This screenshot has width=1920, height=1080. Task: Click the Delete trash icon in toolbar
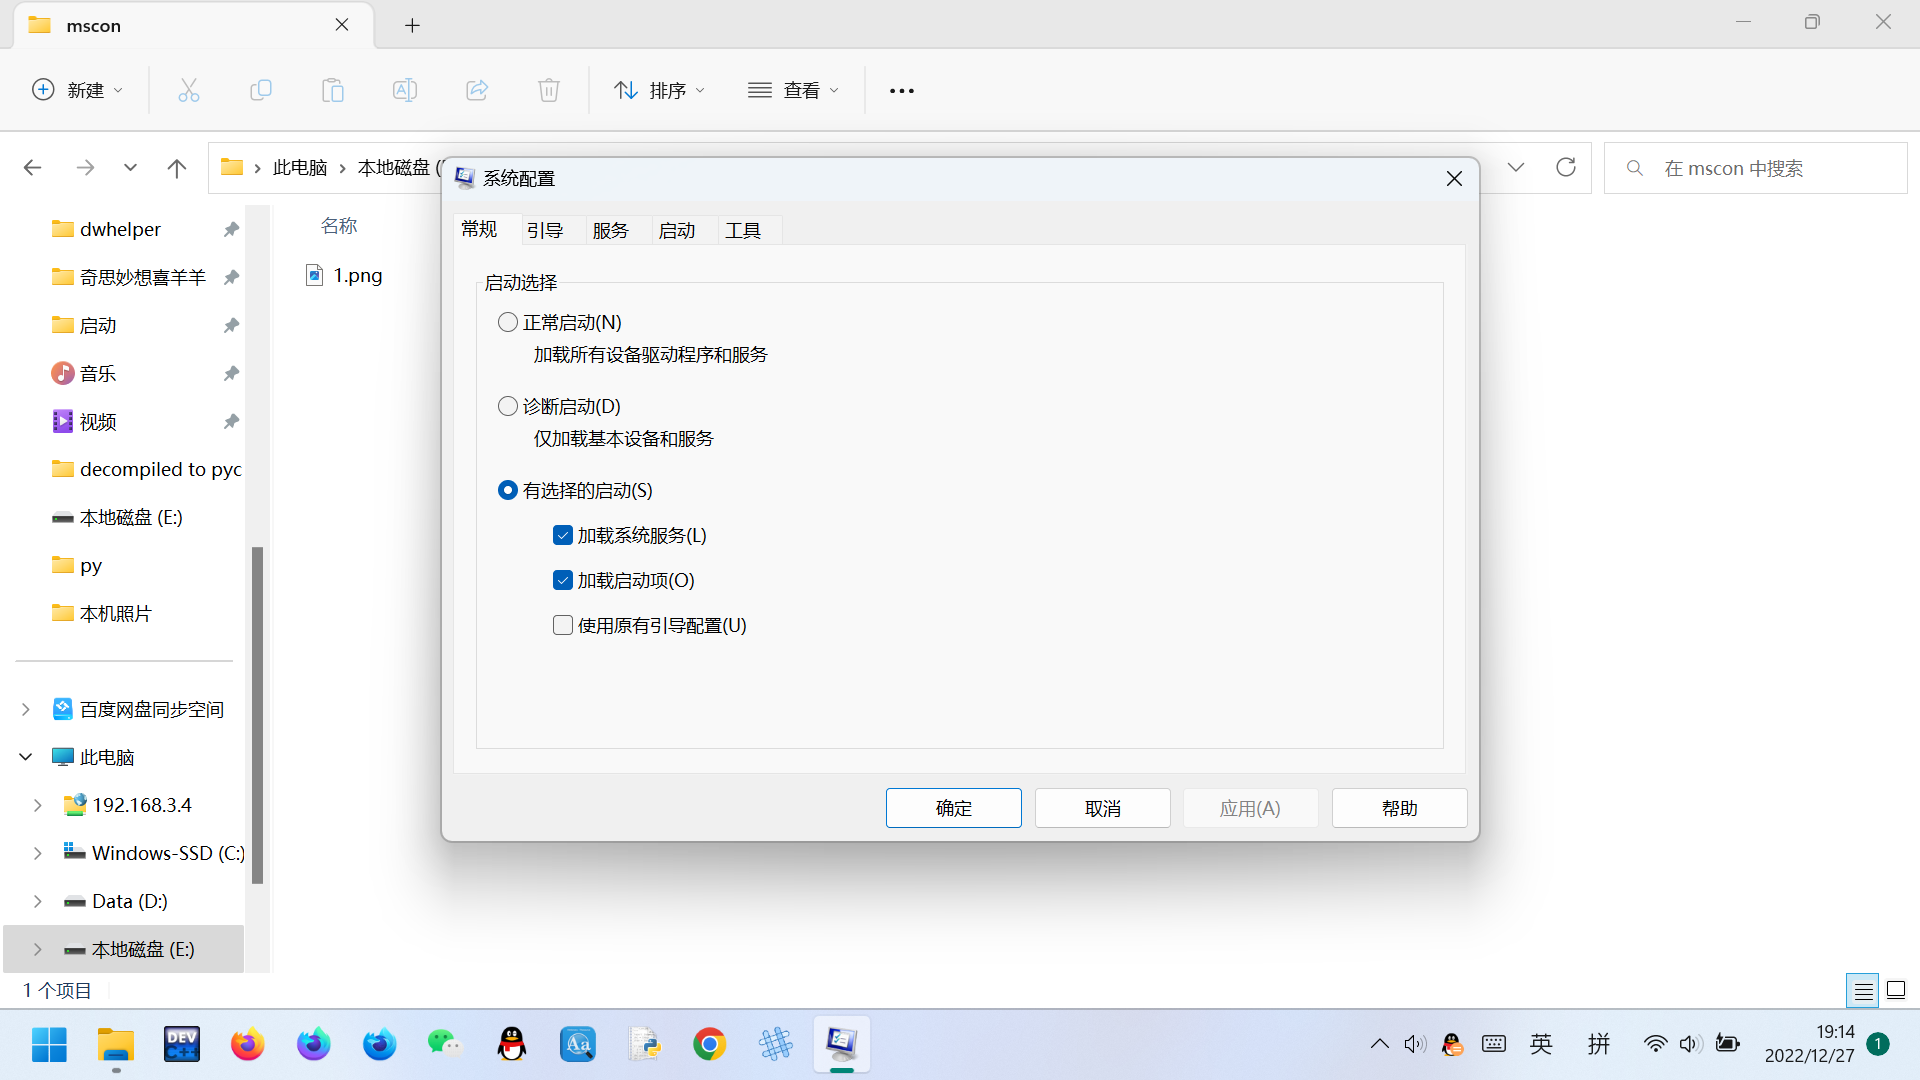548,90
